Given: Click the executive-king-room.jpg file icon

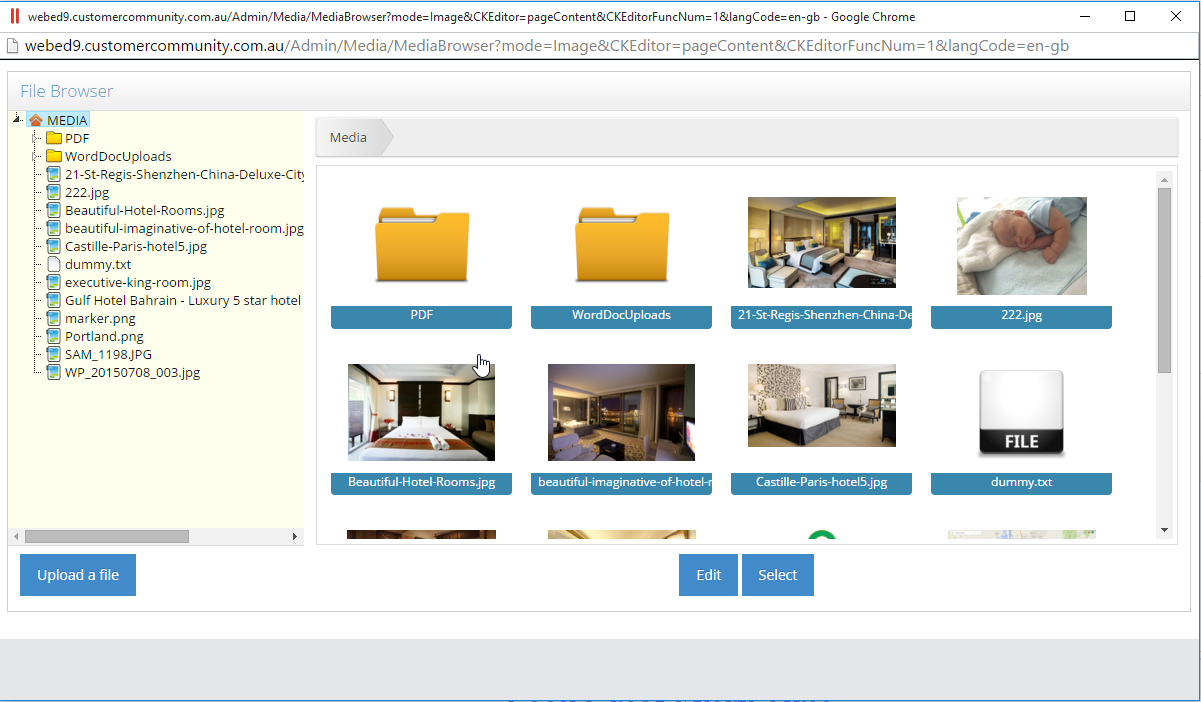Looking at the screenshot, I should pyautogui.click(x=53, y=282).
